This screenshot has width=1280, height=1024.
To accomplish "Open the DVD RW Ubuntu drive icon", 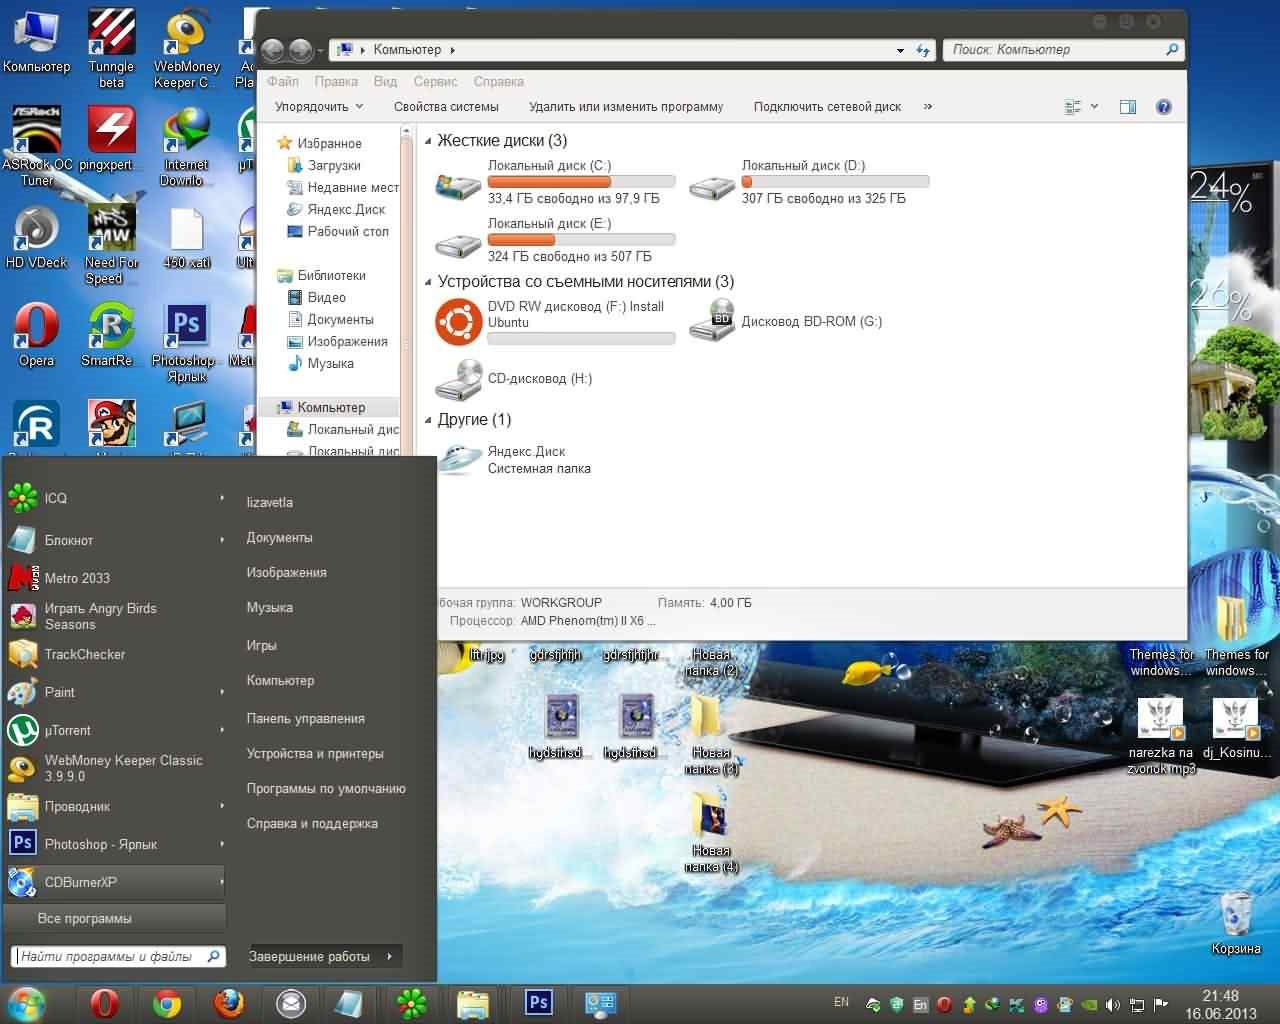I will pos(459,322).
